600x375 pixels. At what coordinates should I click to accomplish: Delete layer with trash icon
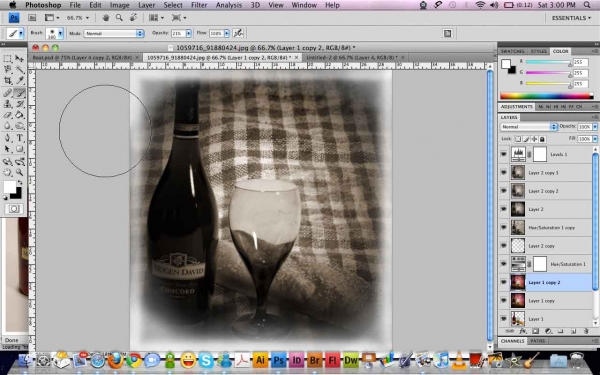coord(586,331)
